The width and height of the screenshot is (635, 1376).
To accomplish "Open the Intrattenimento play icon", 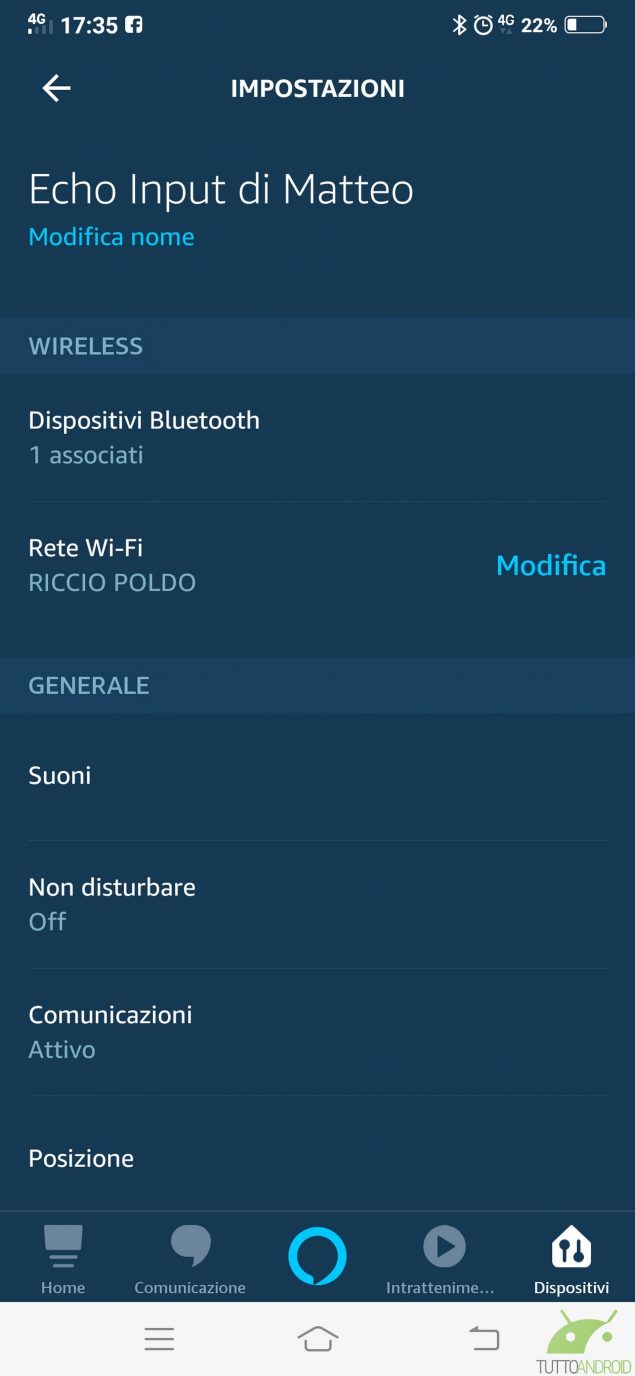I will coord(444,1247).
